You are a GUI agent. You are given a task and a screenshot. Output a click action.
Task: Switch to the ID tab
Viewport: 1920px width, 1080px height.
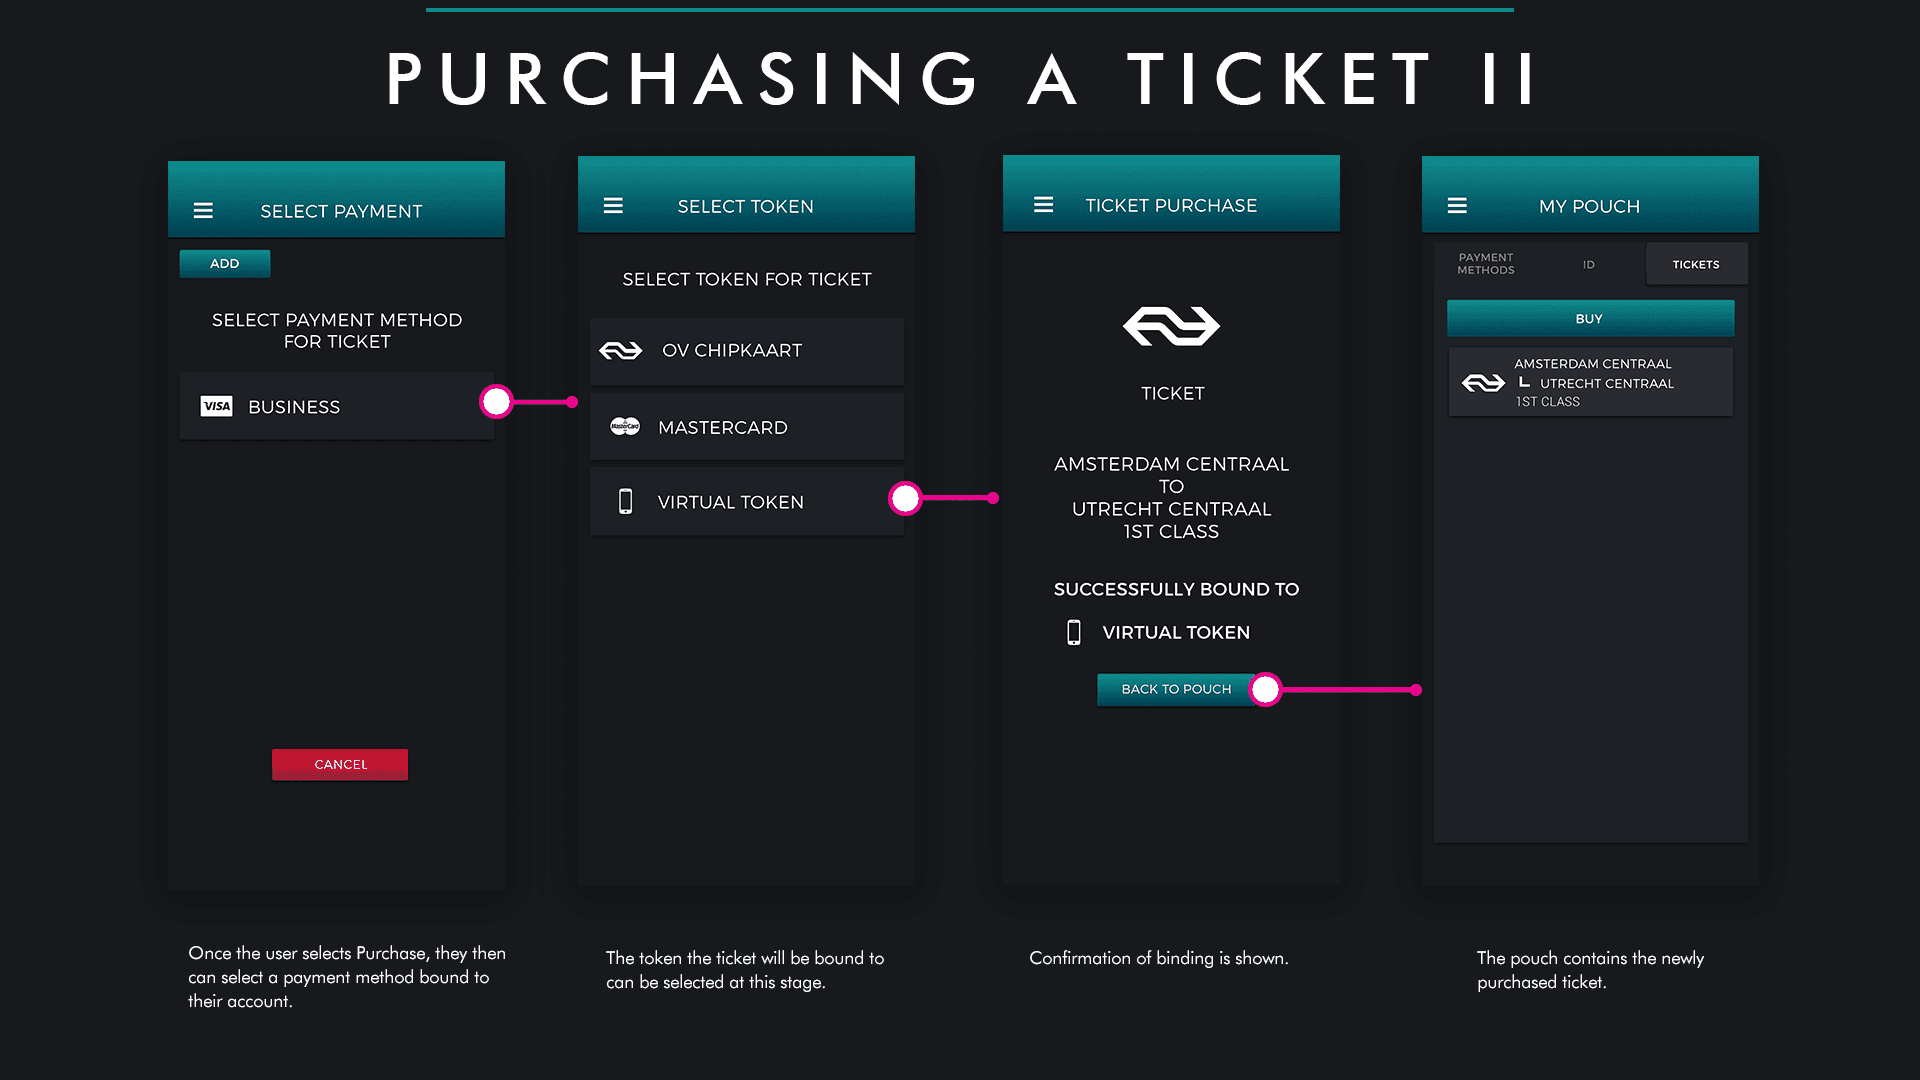click(x=1589, y=265)
